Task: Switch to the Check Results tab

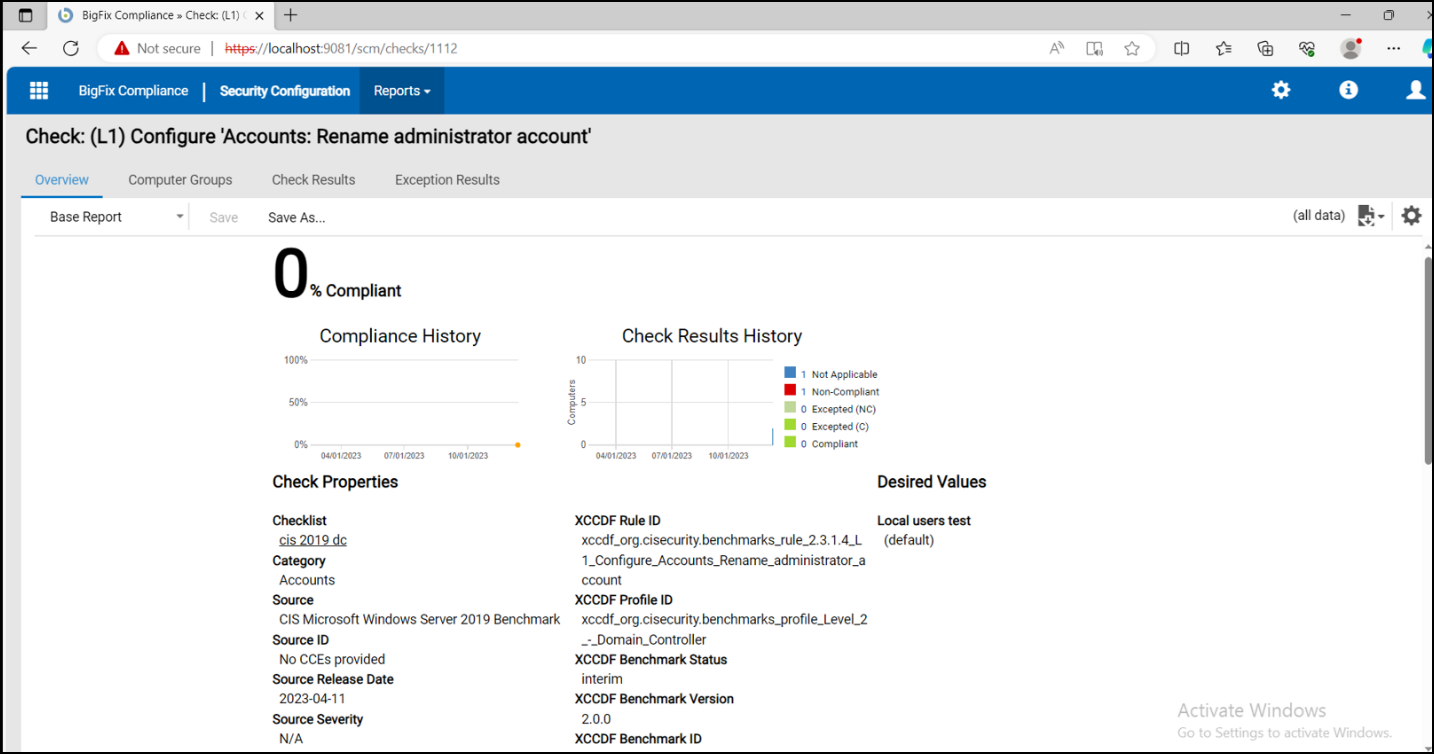Action: pos(313,180)
